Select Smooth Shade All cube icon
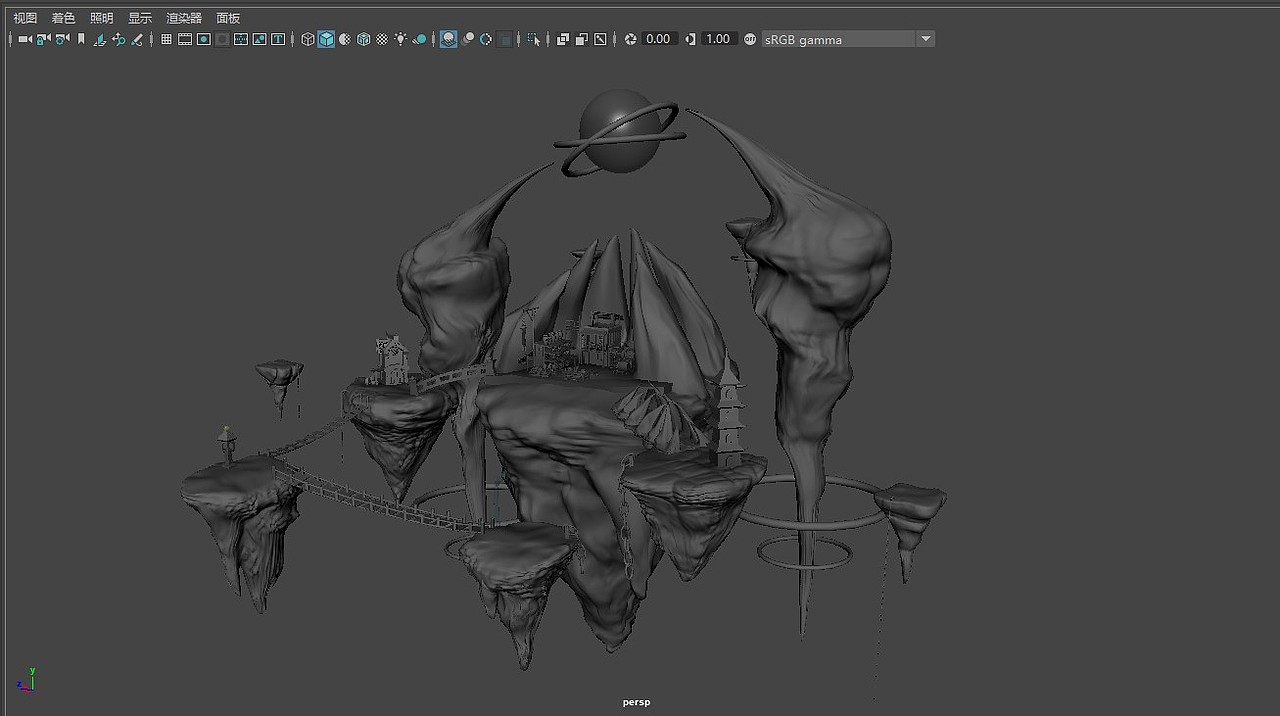Image resolution: width=1280 pixels, height=716 pixels. (326, 39)
